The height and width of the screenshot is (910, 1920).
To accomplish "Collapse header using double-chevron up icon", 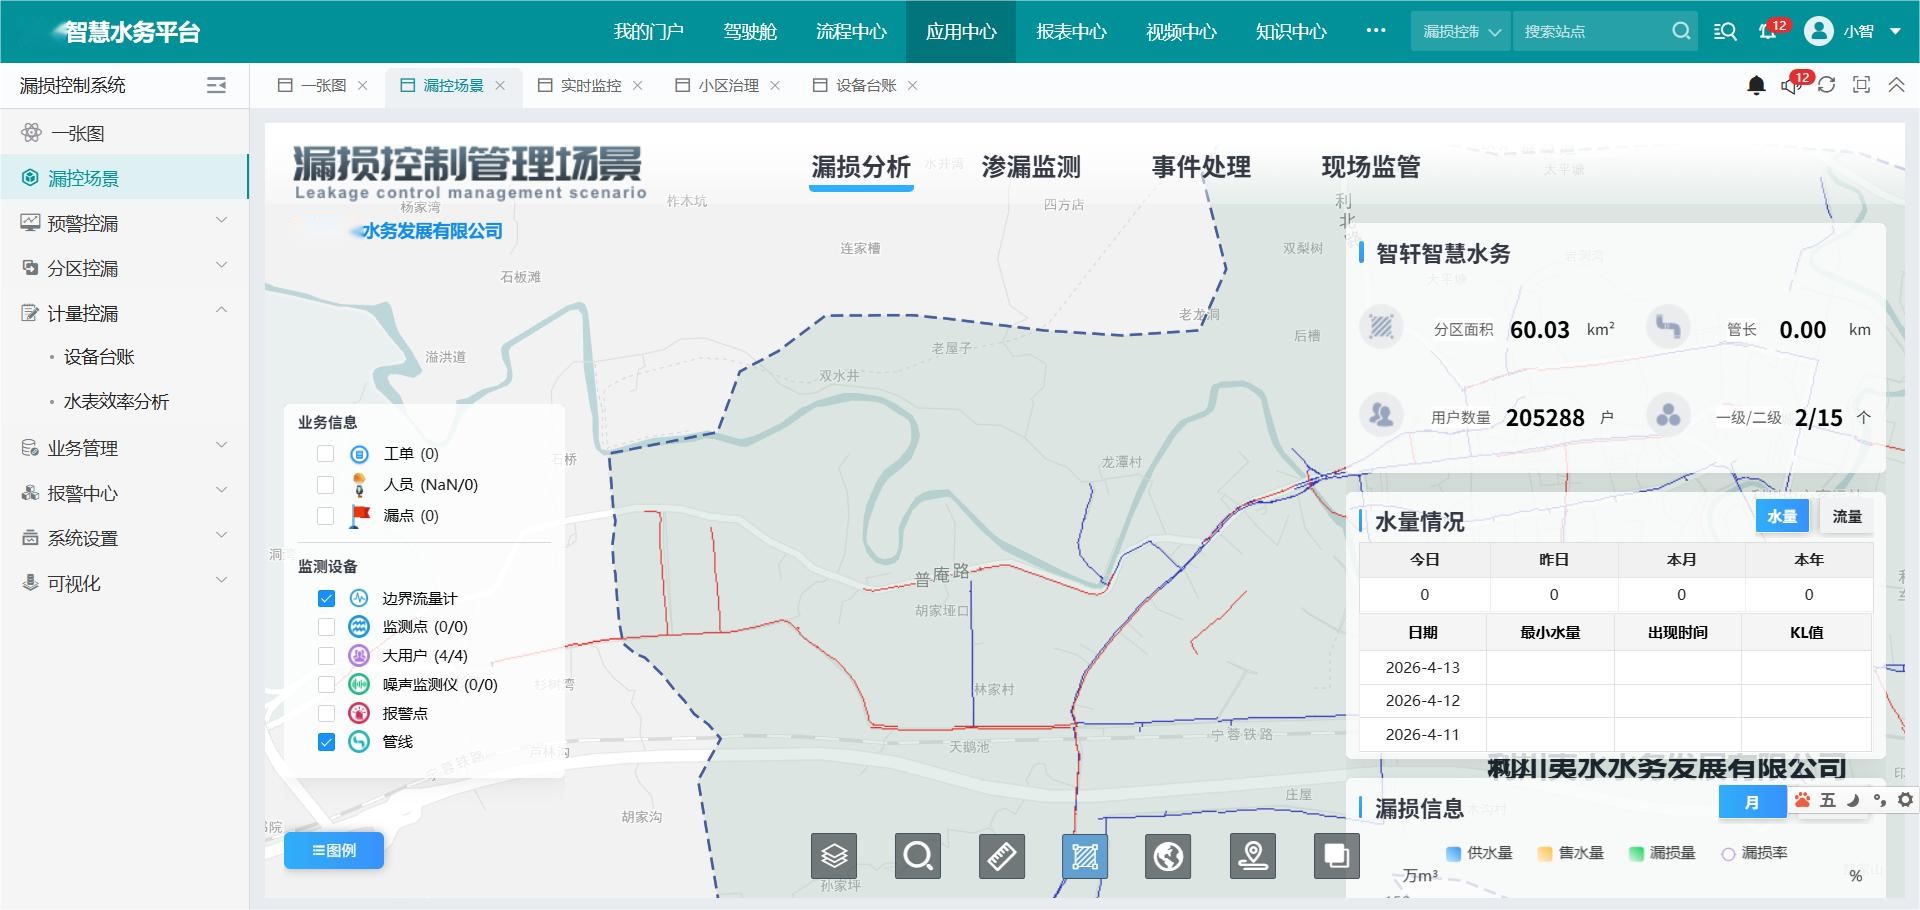I will tap(1896, 85).
